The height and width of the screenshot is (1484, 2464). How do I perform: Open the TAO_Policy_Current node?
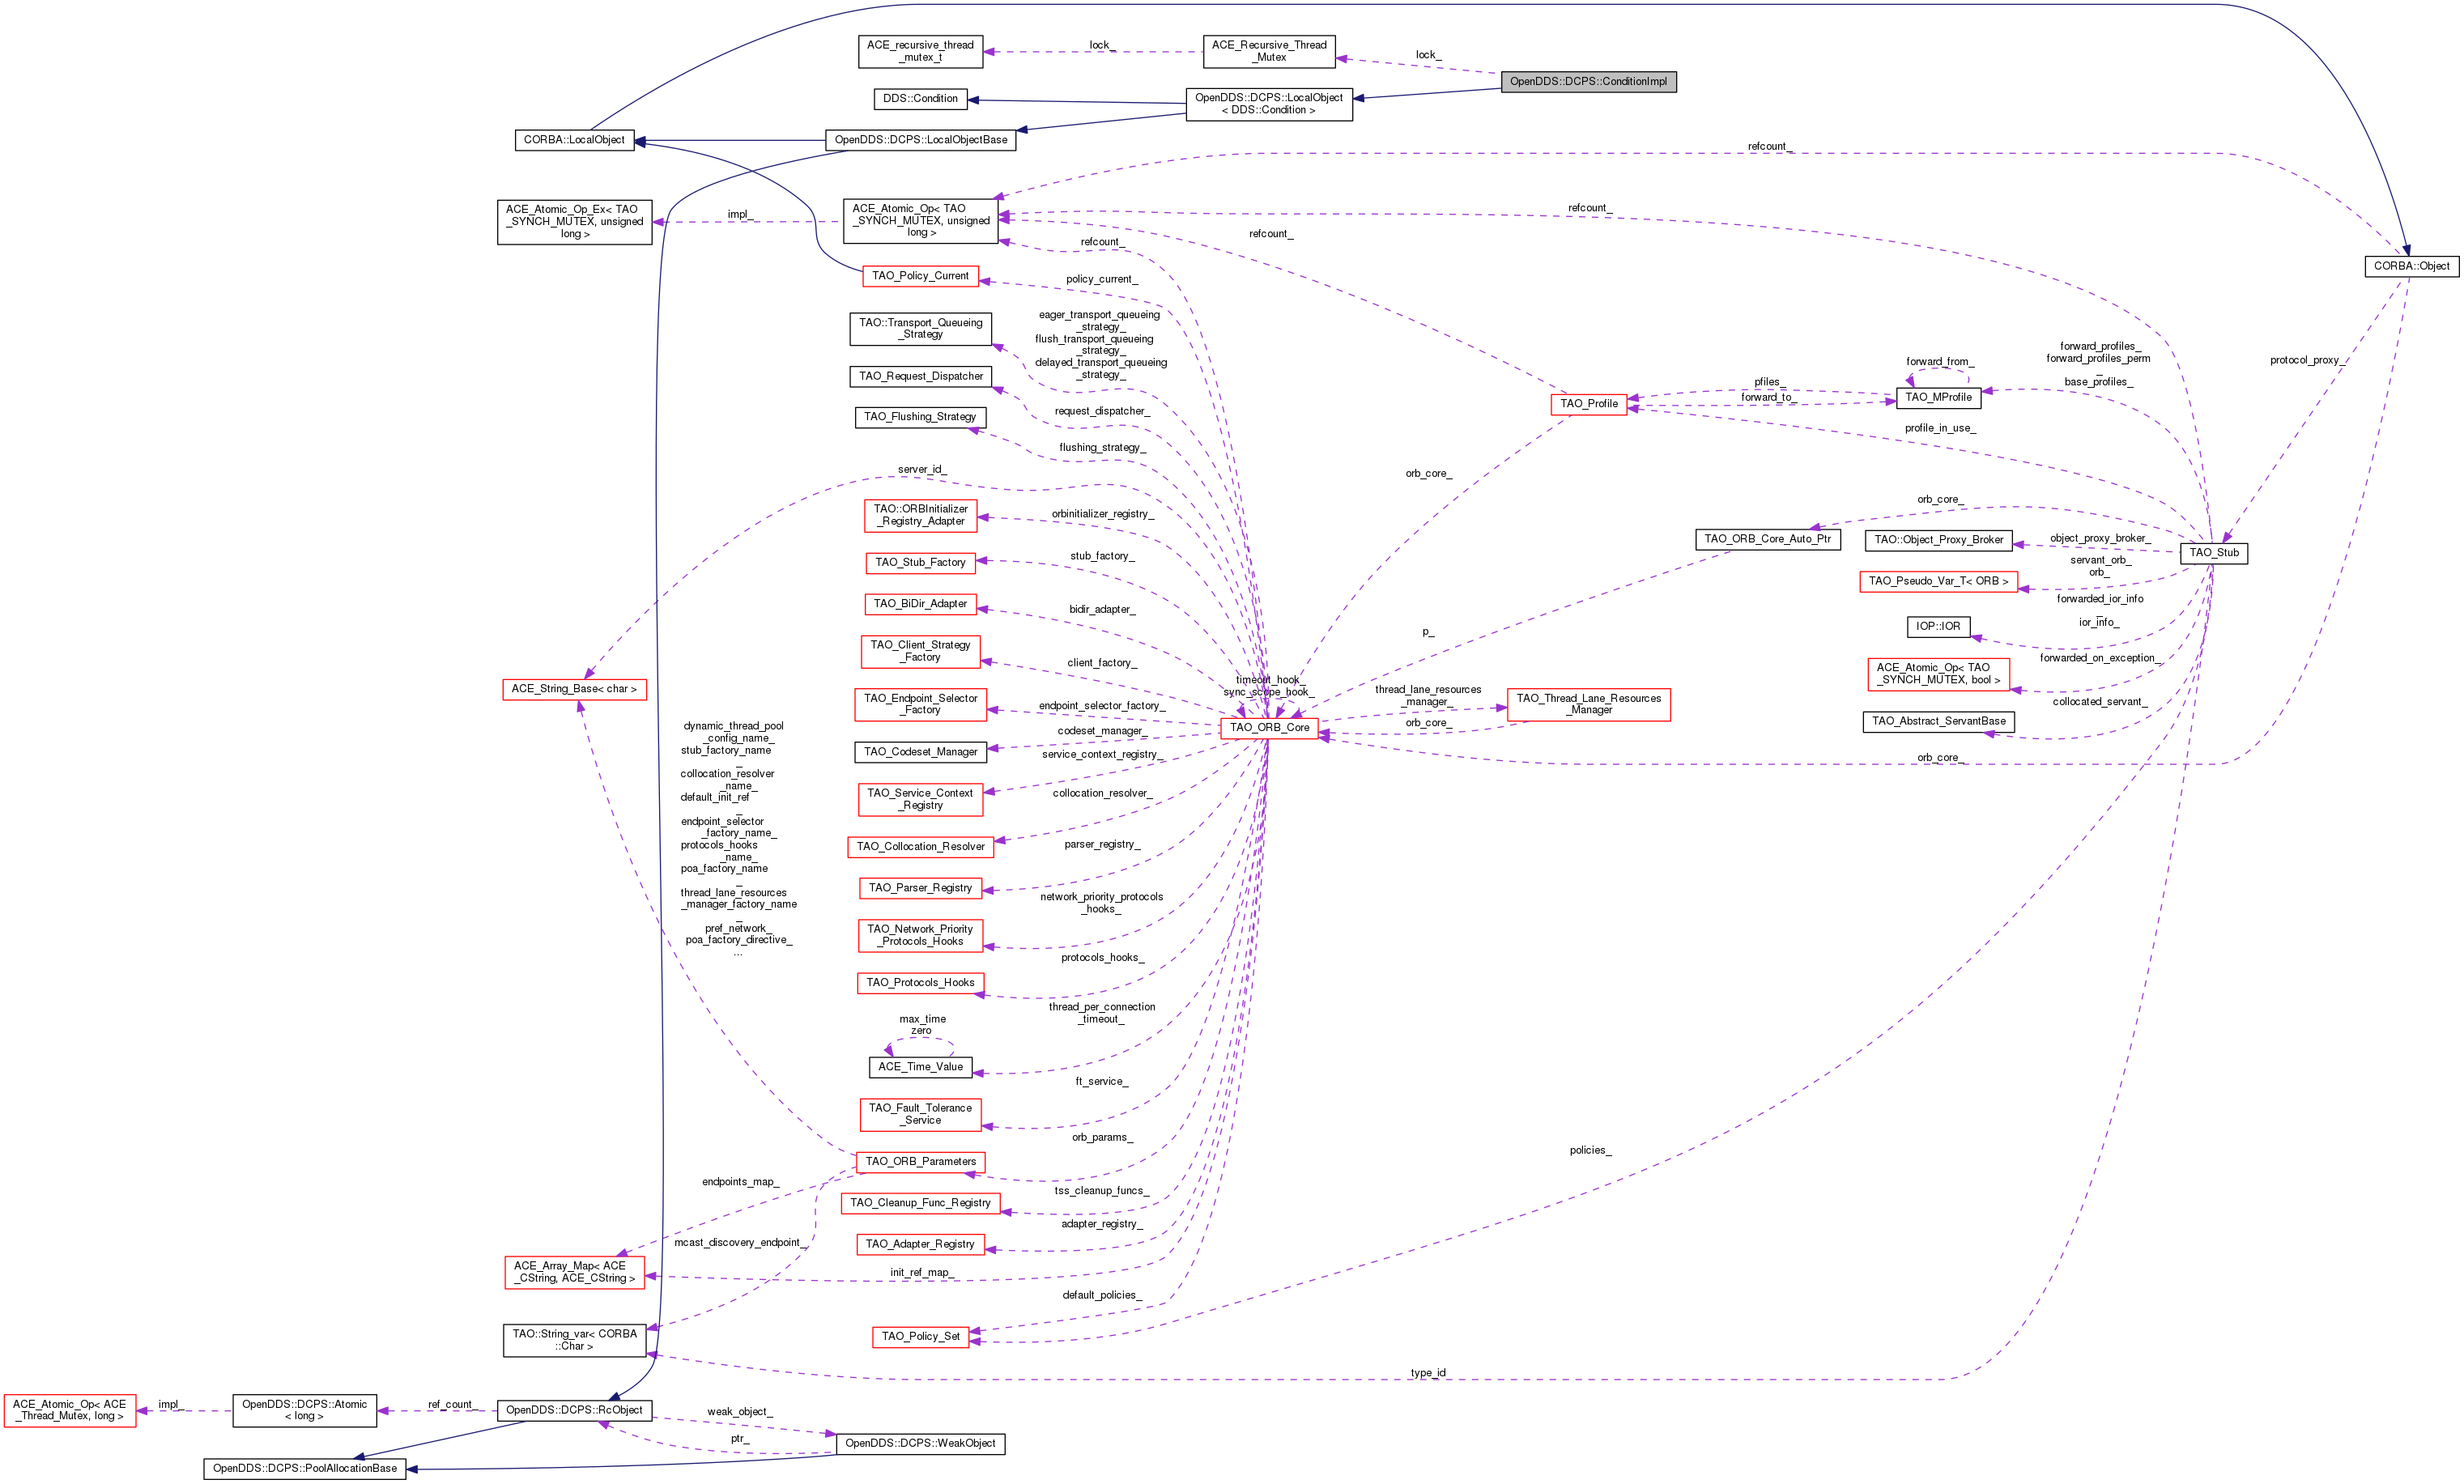[920, 276]
